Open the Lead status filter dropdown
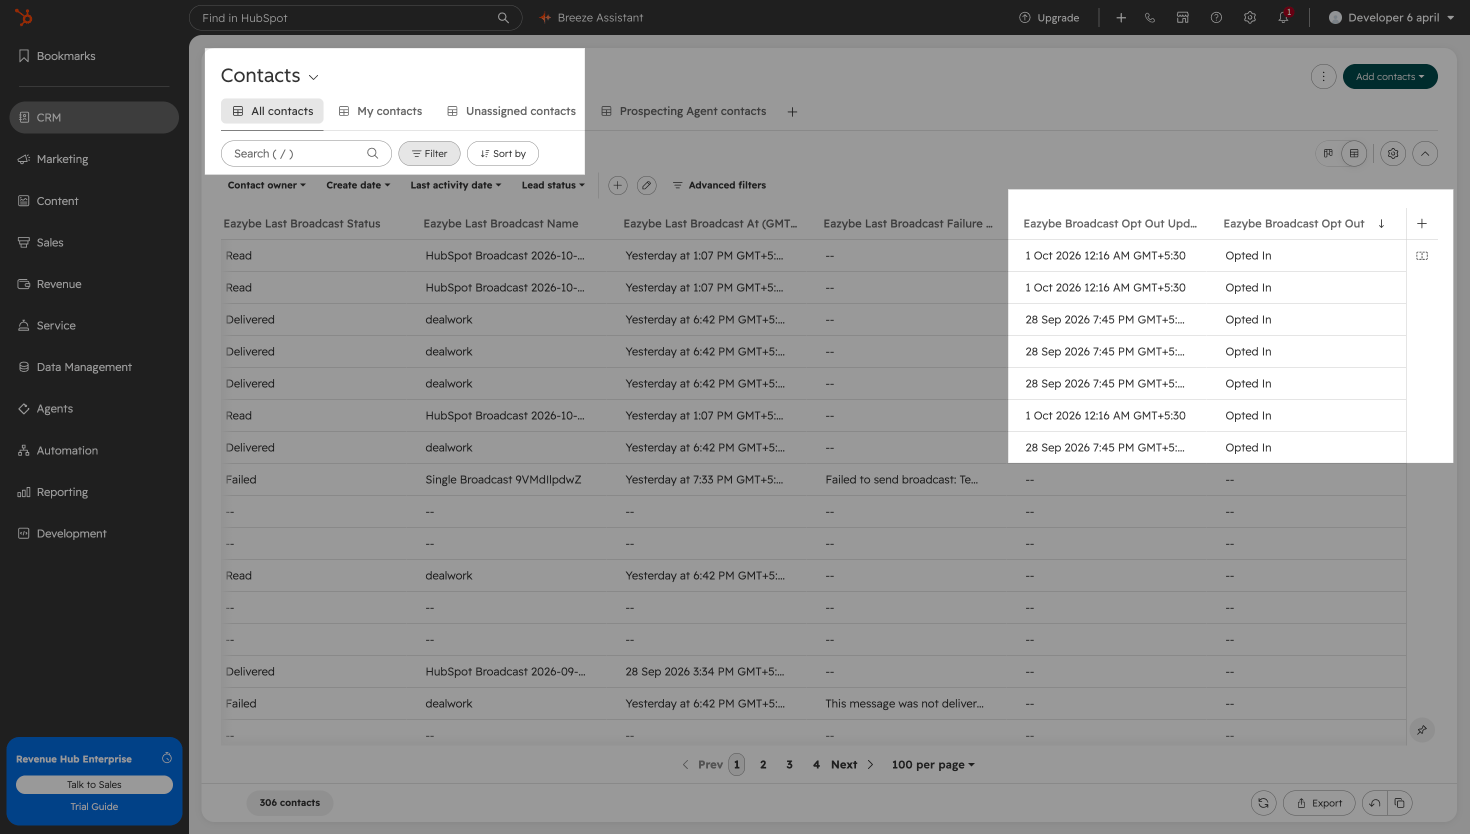The height and width of the screenshot is (834, 1470). tap(553, 185)
